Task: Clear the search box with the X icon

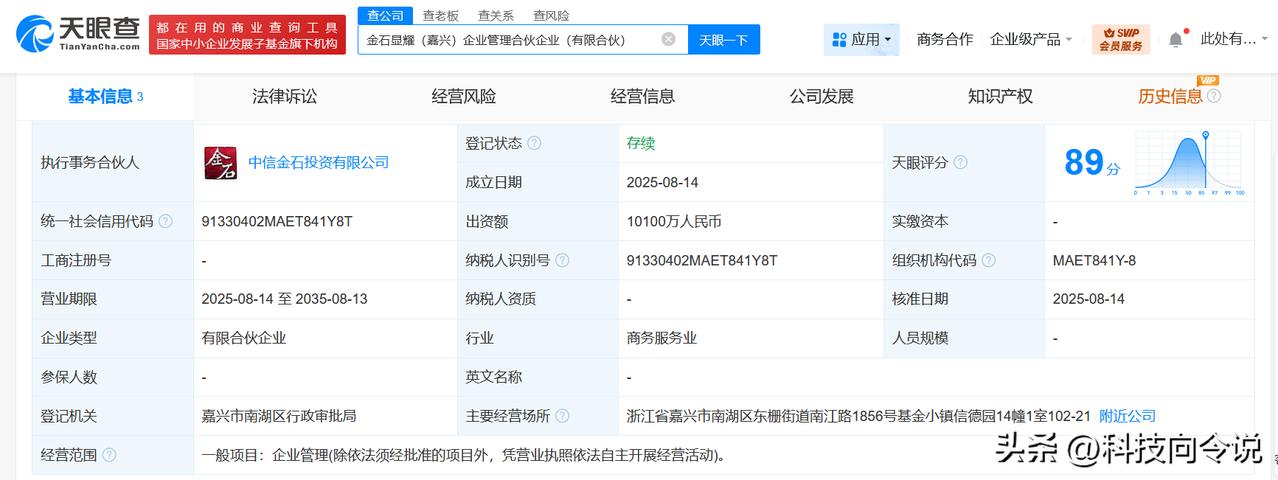Action: 668,40
